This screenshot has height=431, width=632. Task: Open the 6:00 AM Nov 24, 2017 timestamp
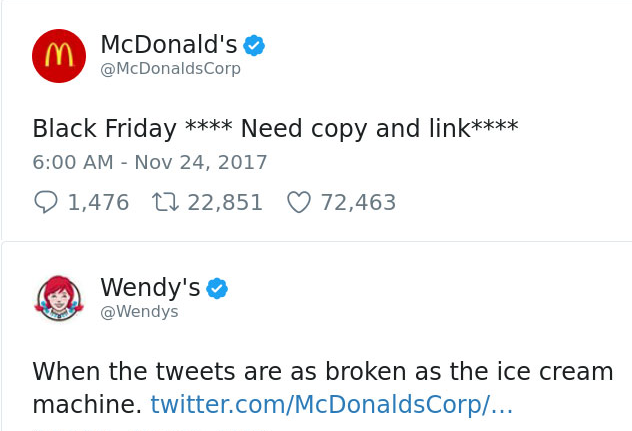pos(150,162)
